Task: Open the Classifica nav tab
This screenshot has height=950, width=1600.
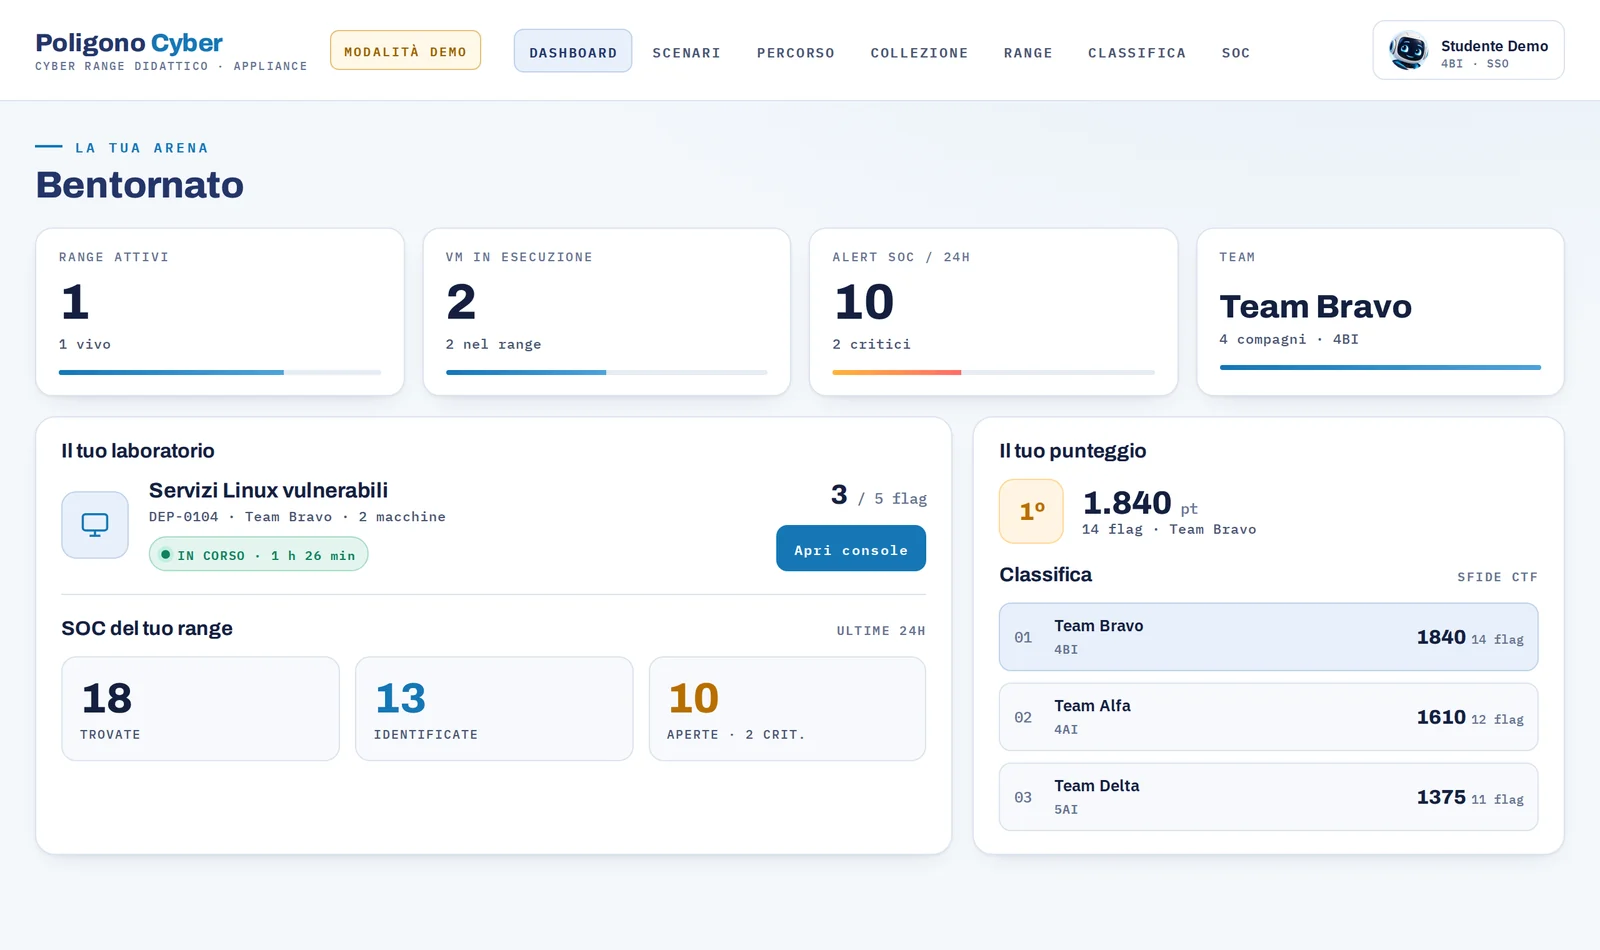Action: 1136,52
